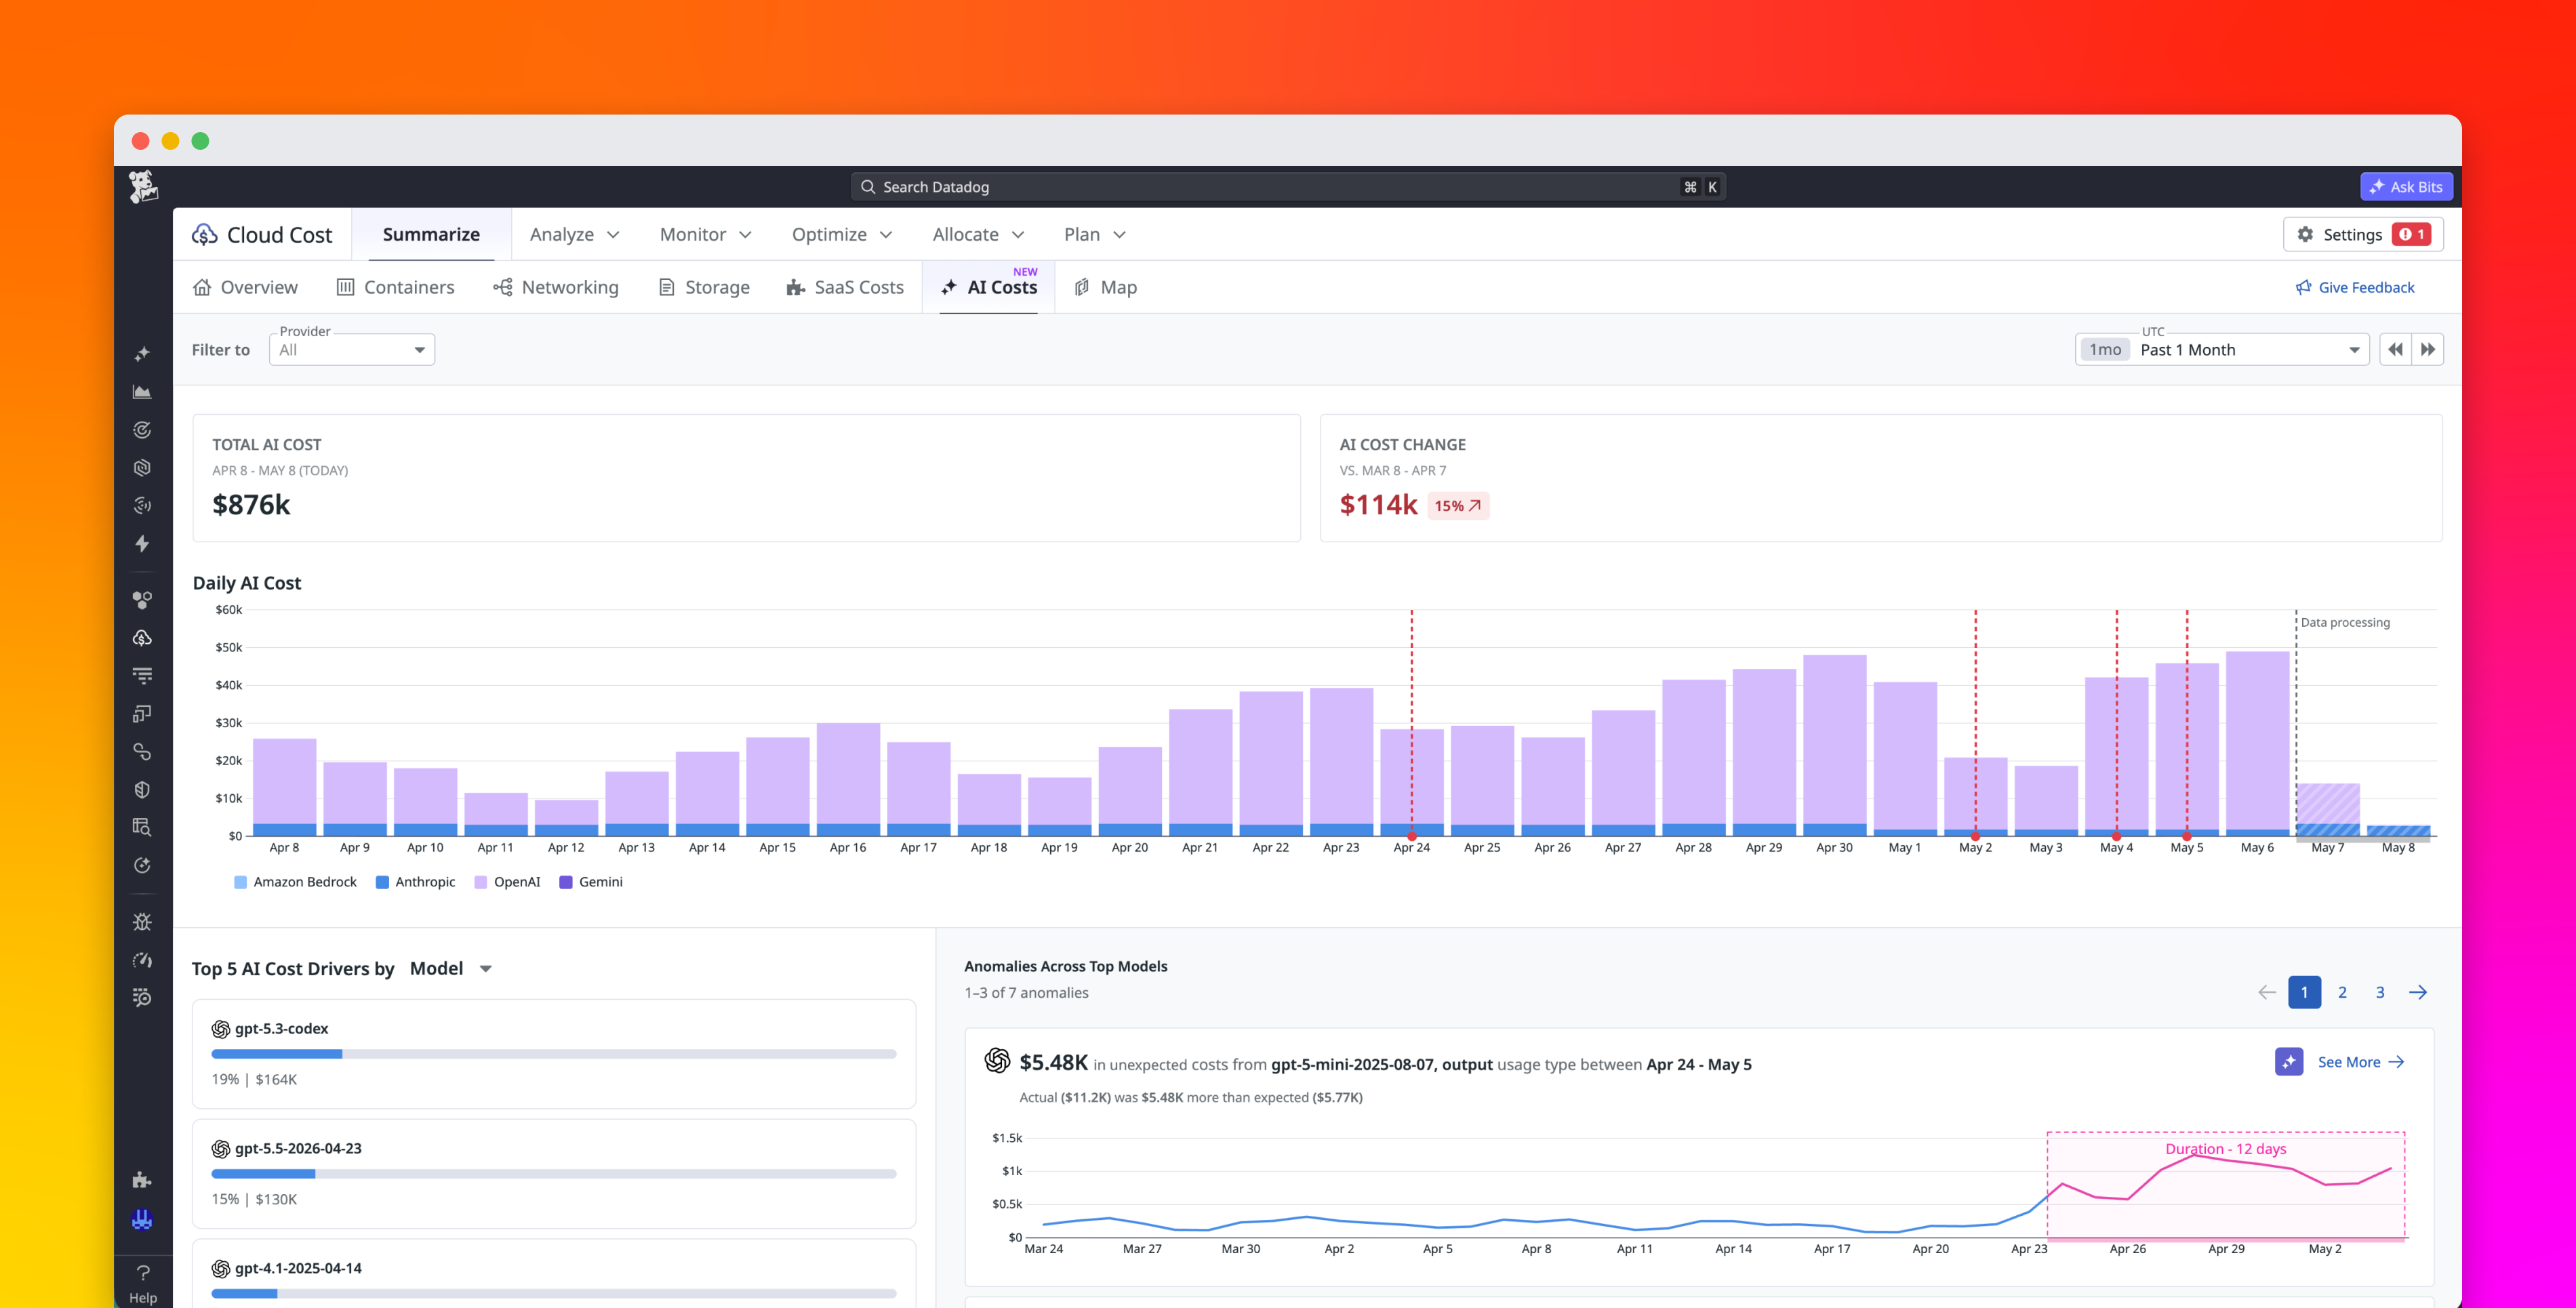Switch to the Containers tab
Image resolution: width=2576 pixels, height=1308 pixels.
tap(395, 287)
